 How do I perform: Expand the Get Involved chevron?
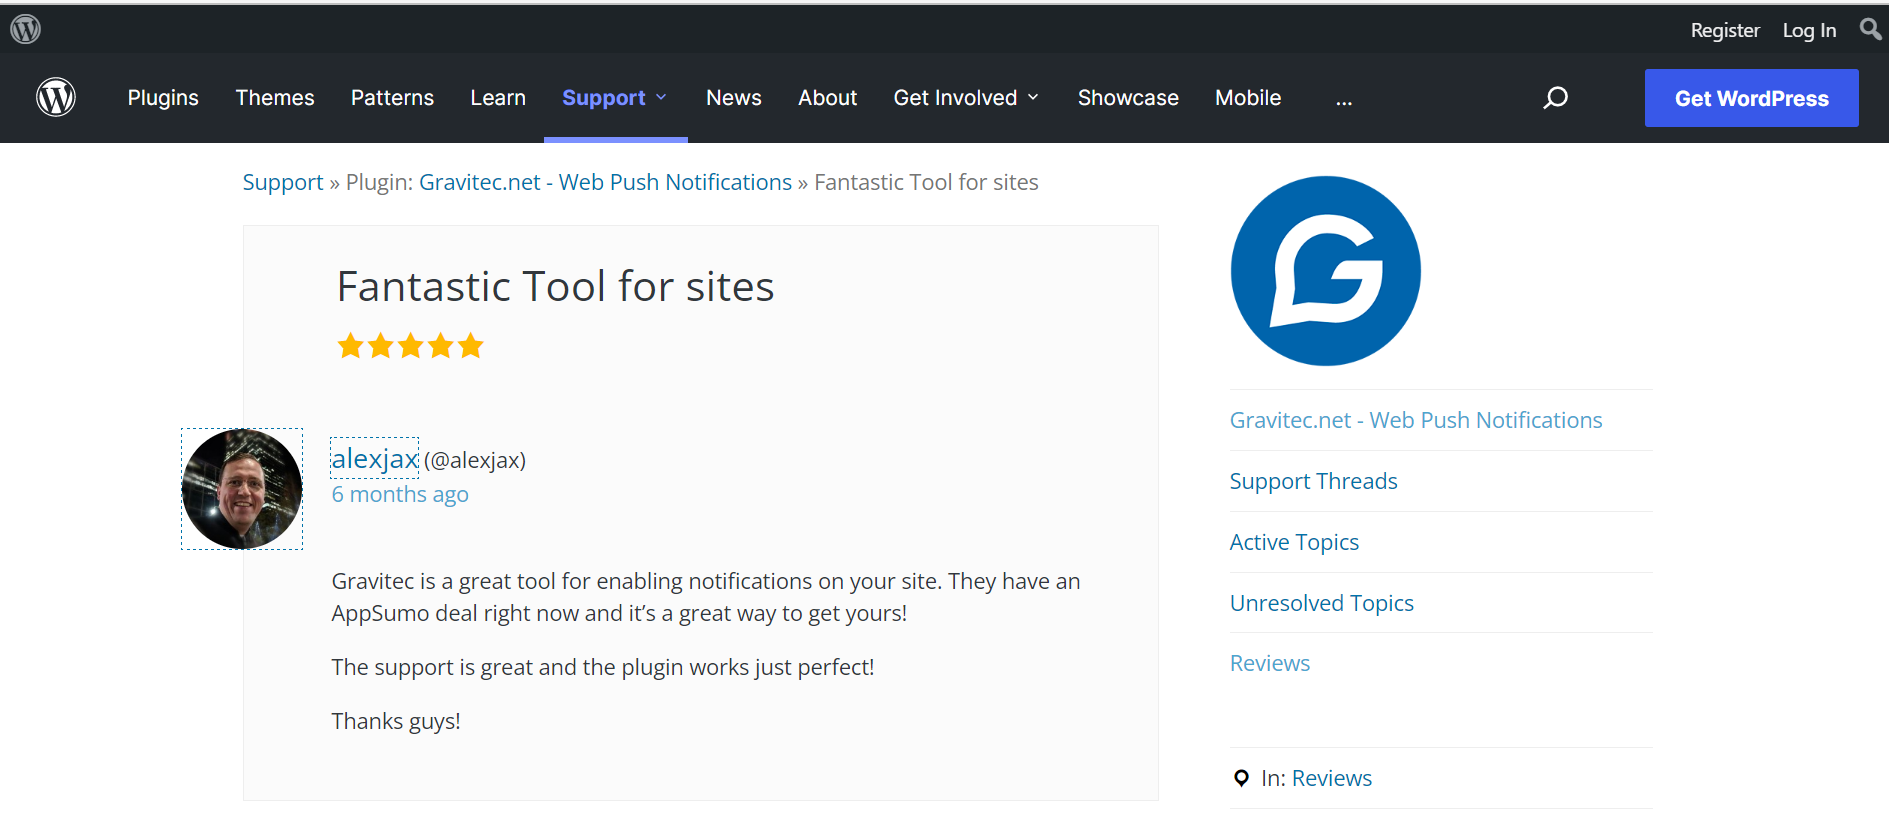click(x=1033, y=98)
